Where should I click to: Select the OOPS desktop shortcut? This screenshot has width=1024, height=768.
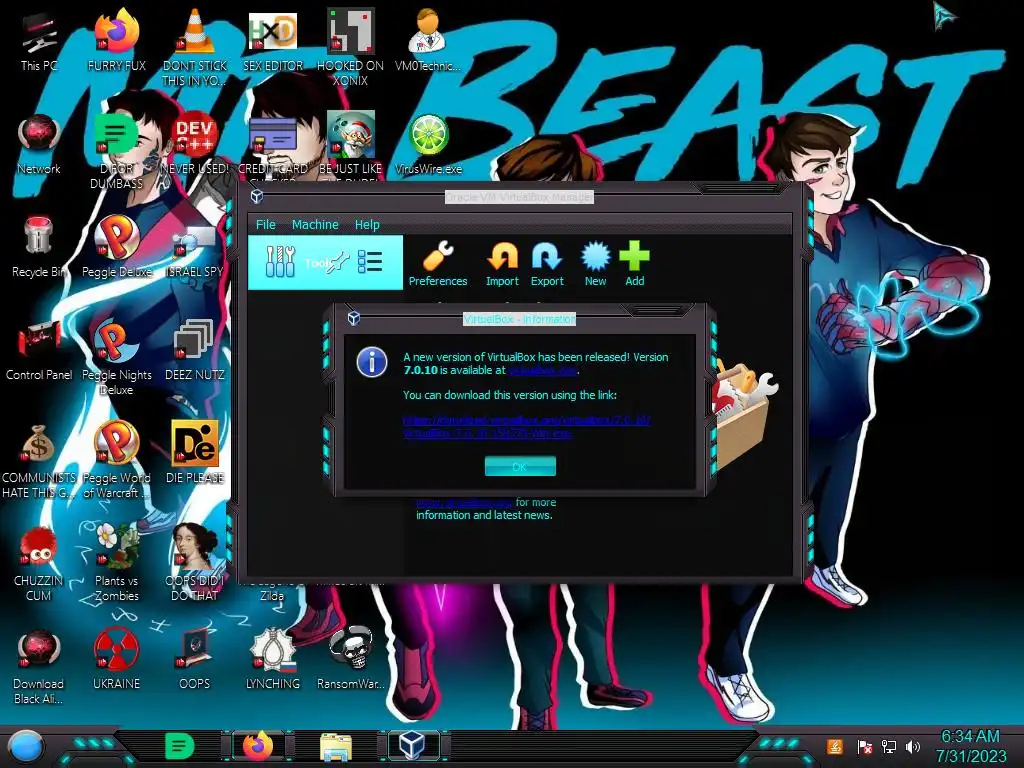click(195, 660)
